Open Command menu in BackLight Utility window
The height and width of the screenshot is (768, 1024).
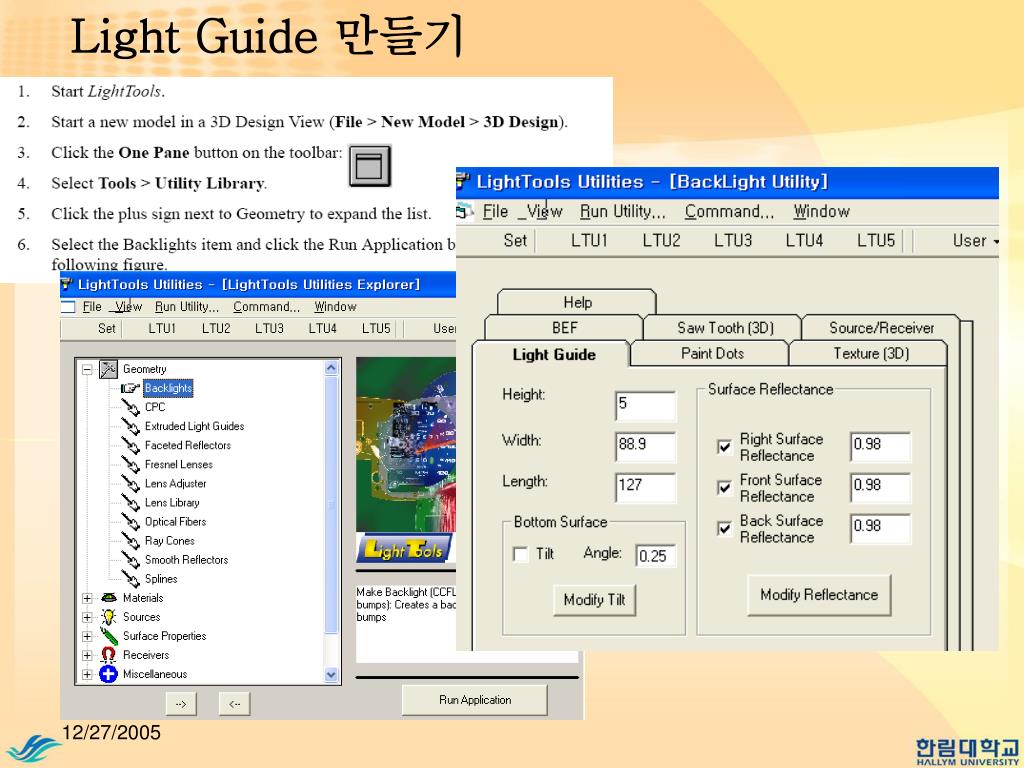729,212
